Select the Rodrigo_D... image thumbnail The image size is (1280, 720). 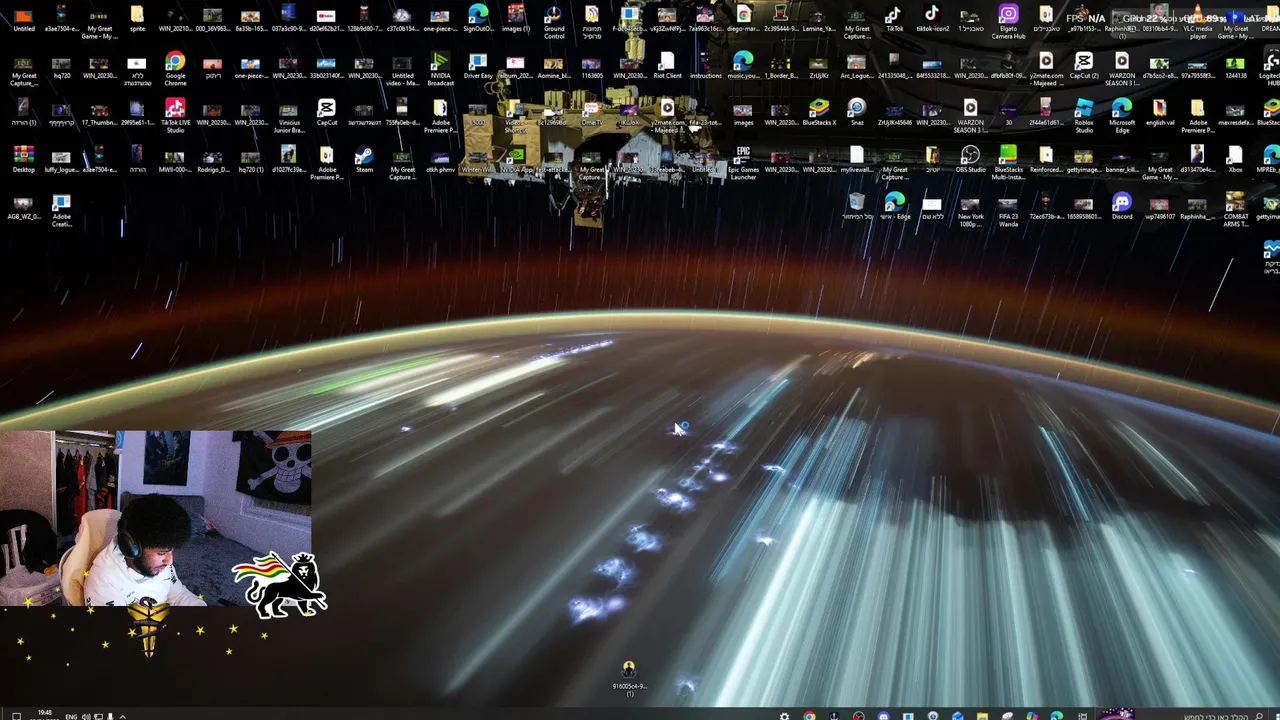tap(212, 160)
